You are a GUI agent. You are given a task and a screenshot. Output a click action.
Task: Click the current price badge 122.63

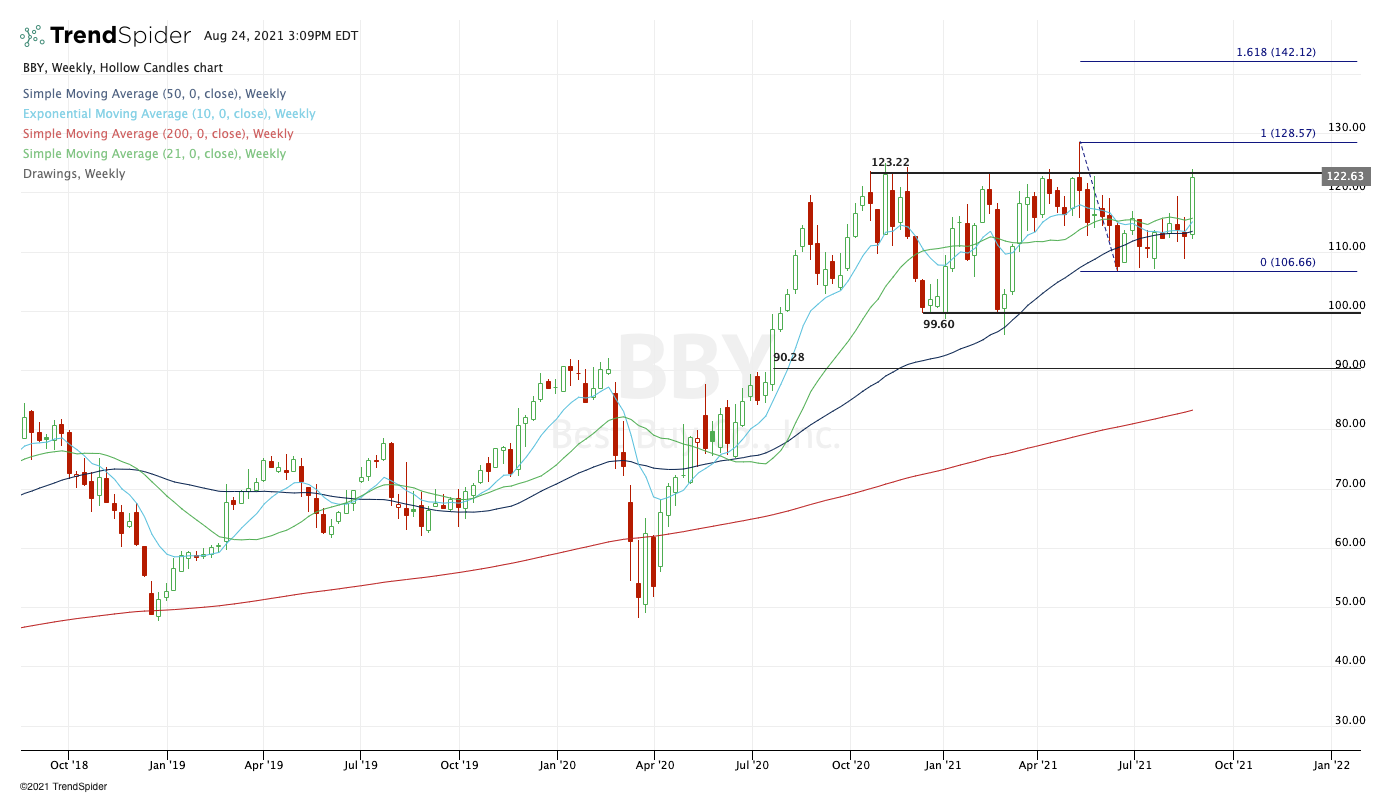coord(1343,176)
